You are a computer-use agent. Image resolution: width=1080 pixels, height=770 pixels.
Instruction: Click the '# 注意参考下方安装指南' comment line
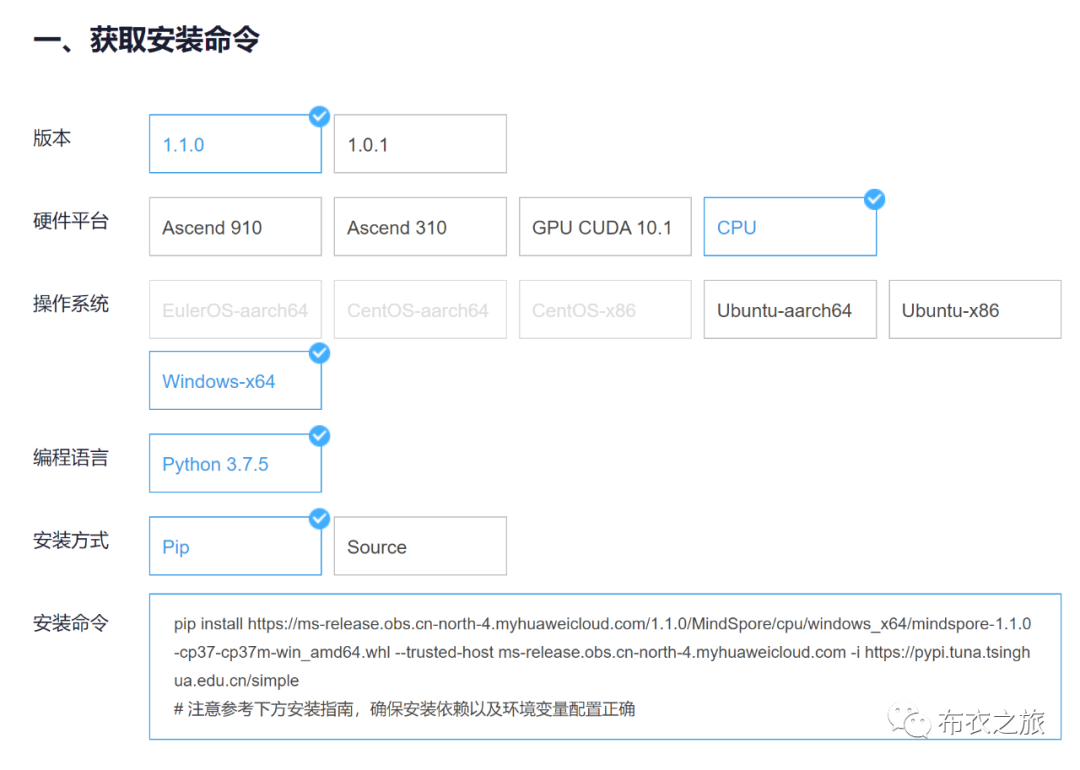click(404, 709)
